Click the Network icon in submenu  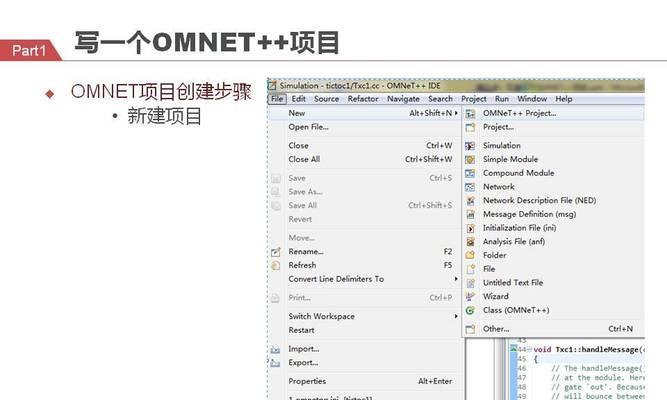(470, 187)
